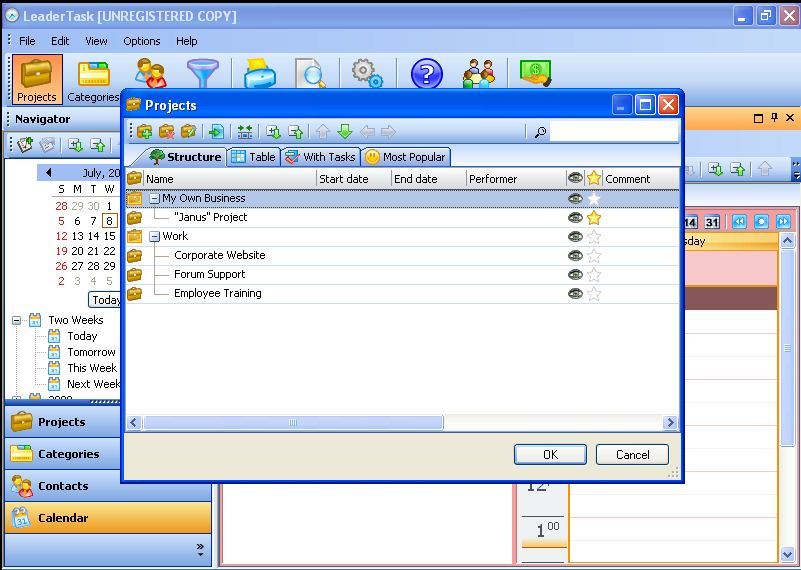
Task: Open the File menu
Action: click(x=27, y=41)
